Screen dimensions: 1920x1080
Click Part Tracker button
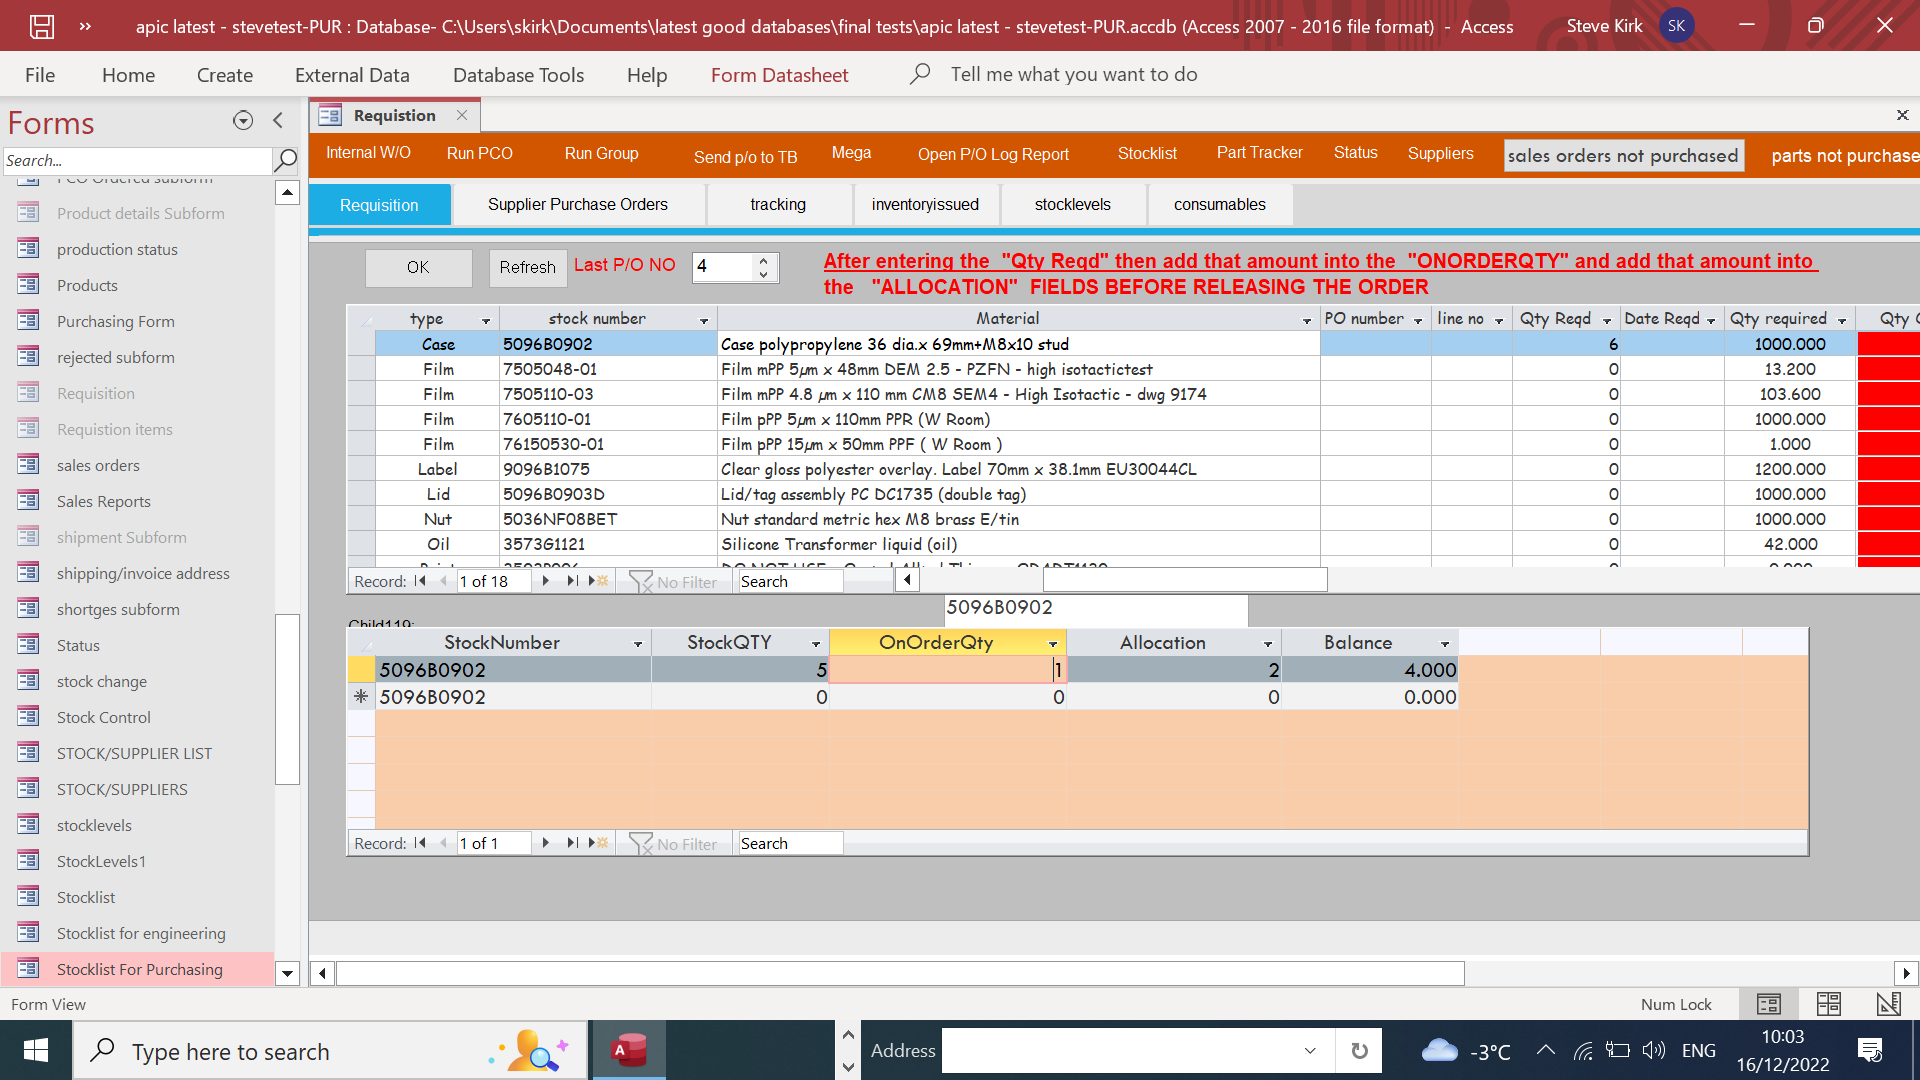coord(1259,152)
